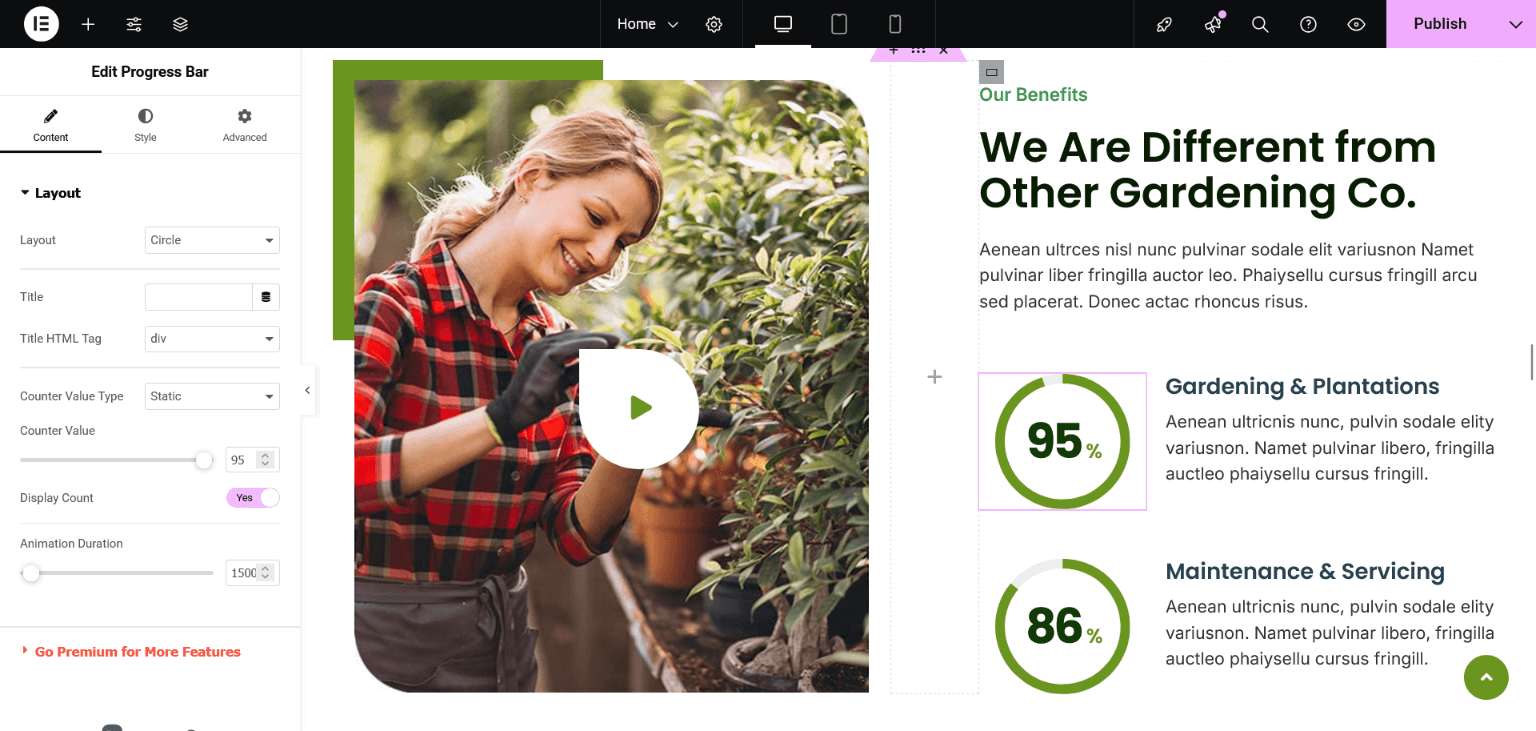Toggle the Display Count switch
1536x731 pixels.
253,498
